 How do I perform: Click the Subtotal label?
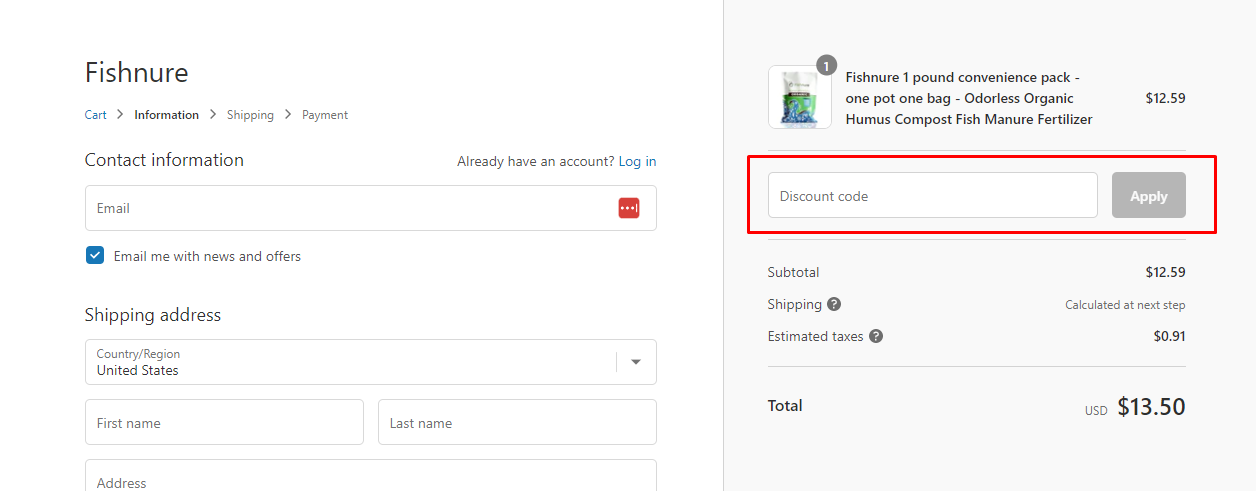coord(793,272)
